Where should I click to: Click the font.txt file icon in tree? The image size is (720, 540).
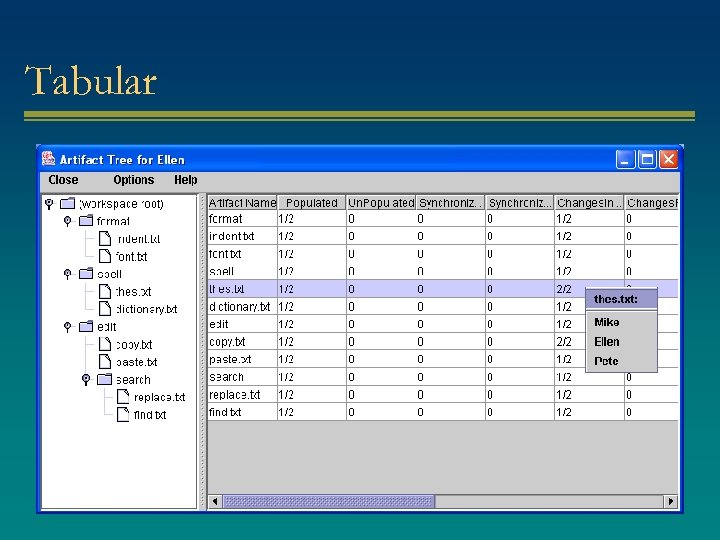[105, 256]
